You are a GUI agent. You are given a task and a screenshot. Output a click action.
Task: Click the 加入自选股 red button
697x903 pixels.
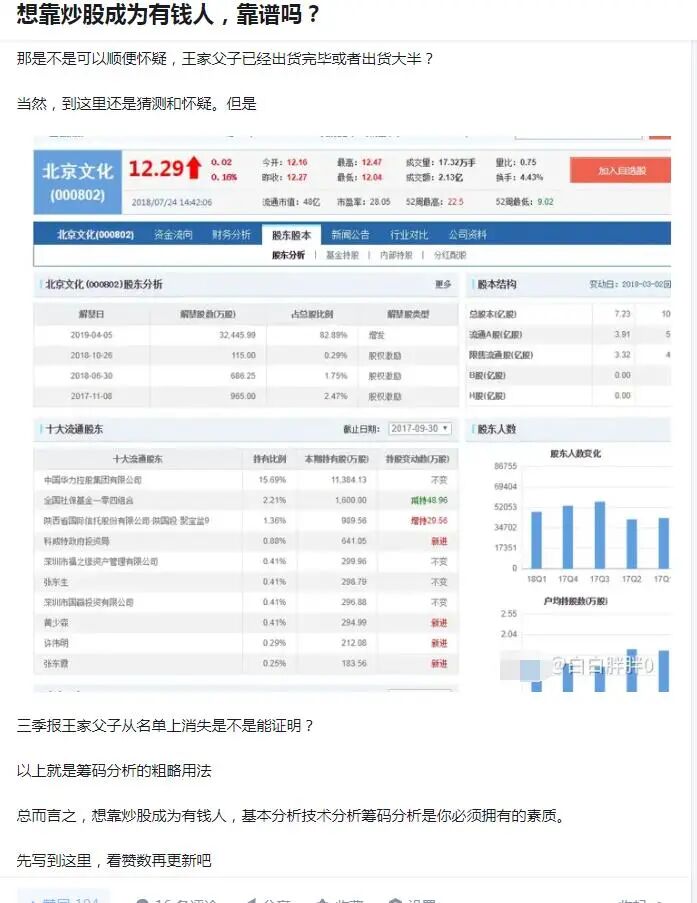620,170
